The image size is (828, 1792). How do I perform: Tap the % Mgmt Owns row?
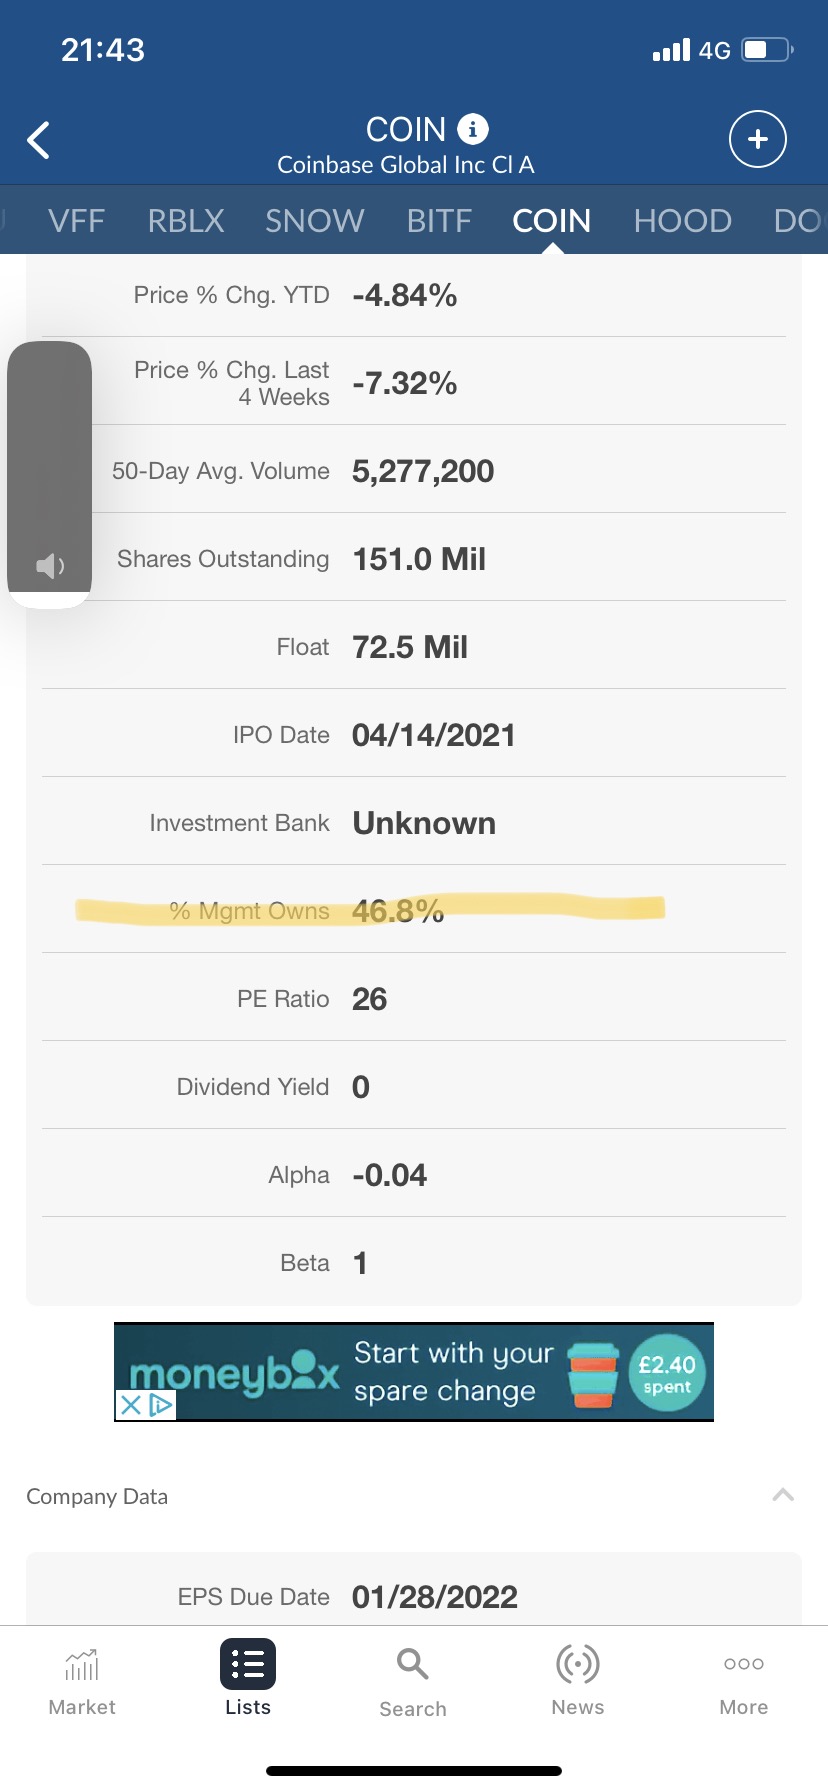(x=413, y=910)
